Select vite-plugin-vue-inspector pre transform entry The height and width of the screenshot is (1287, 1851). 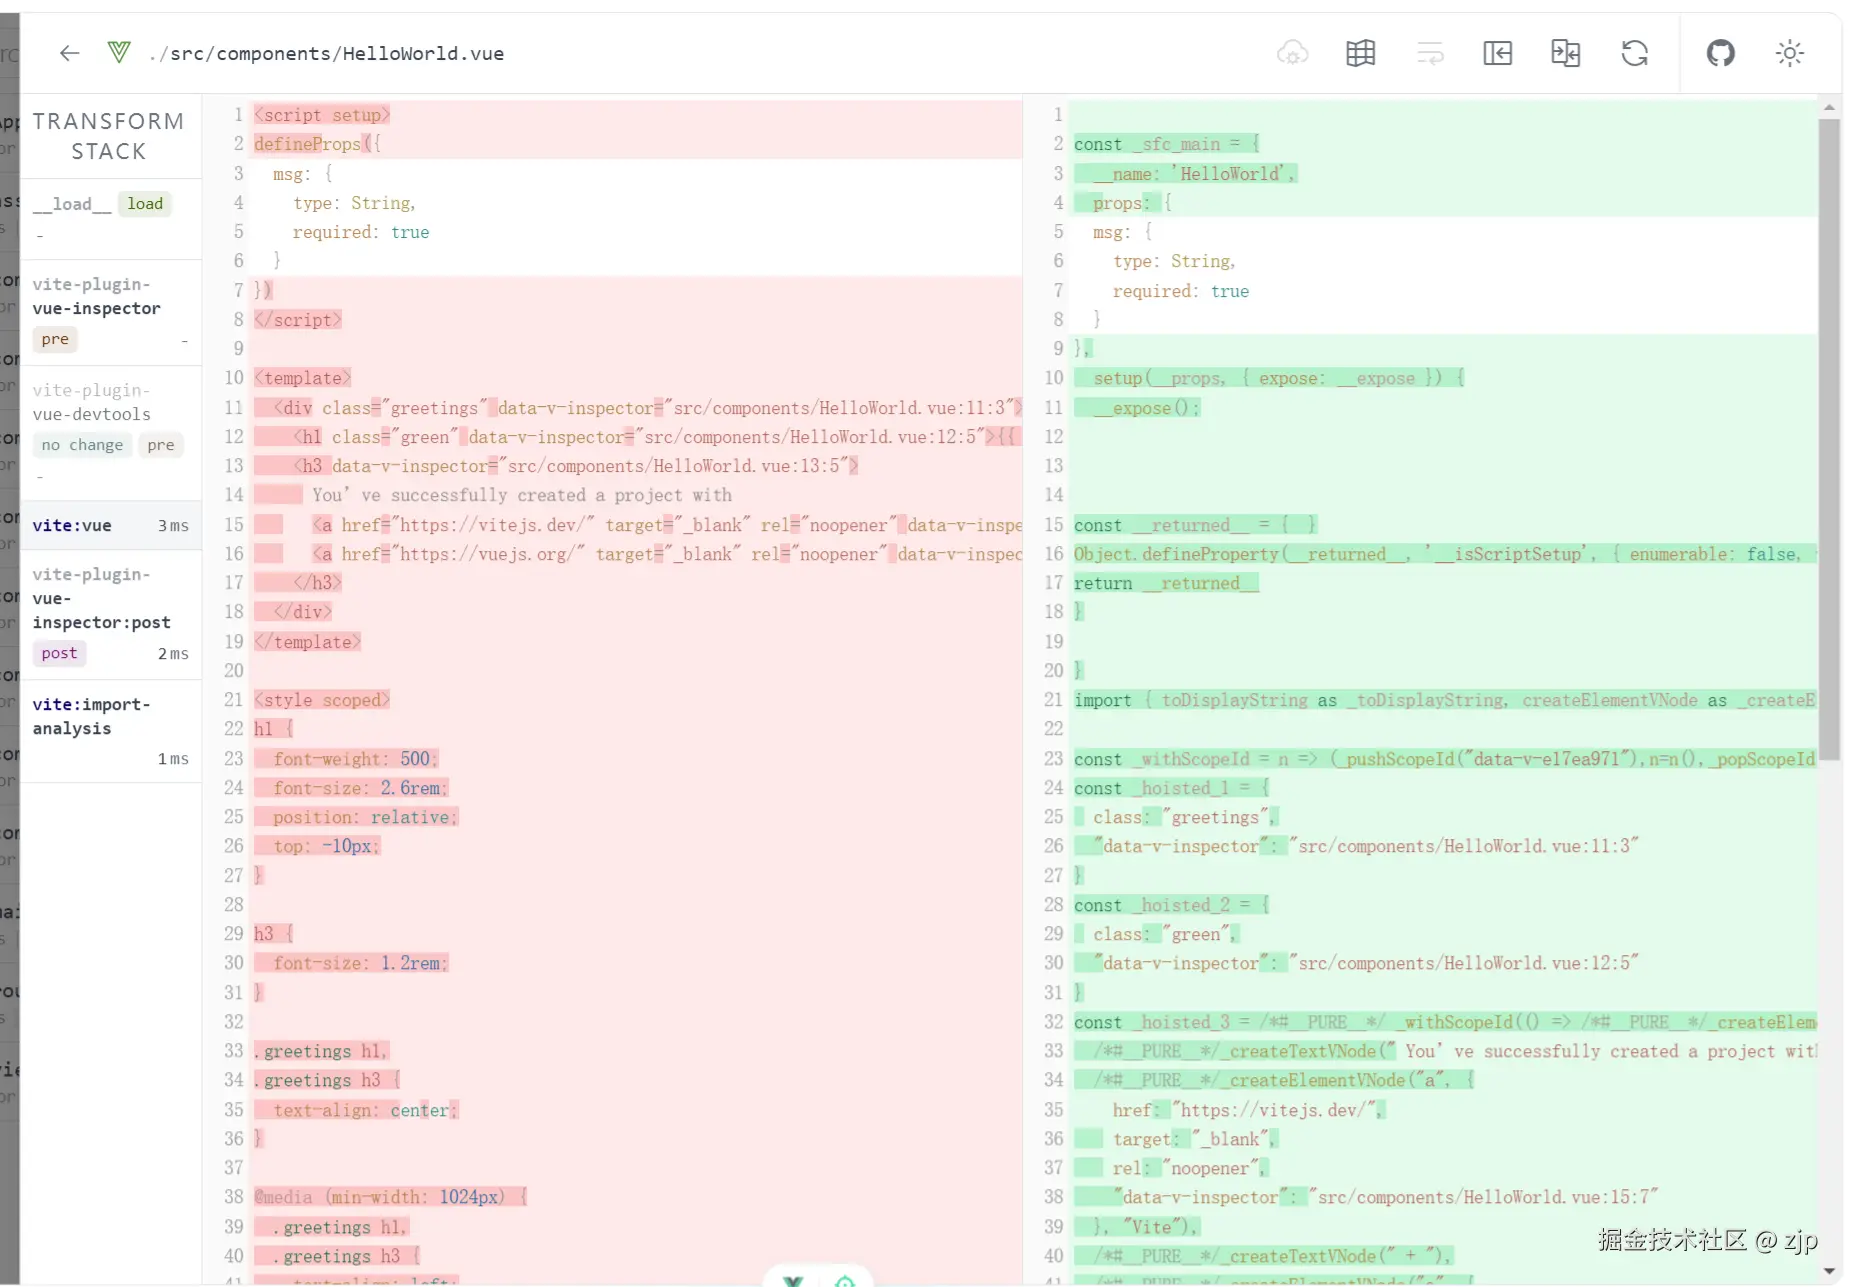point(111,313)
